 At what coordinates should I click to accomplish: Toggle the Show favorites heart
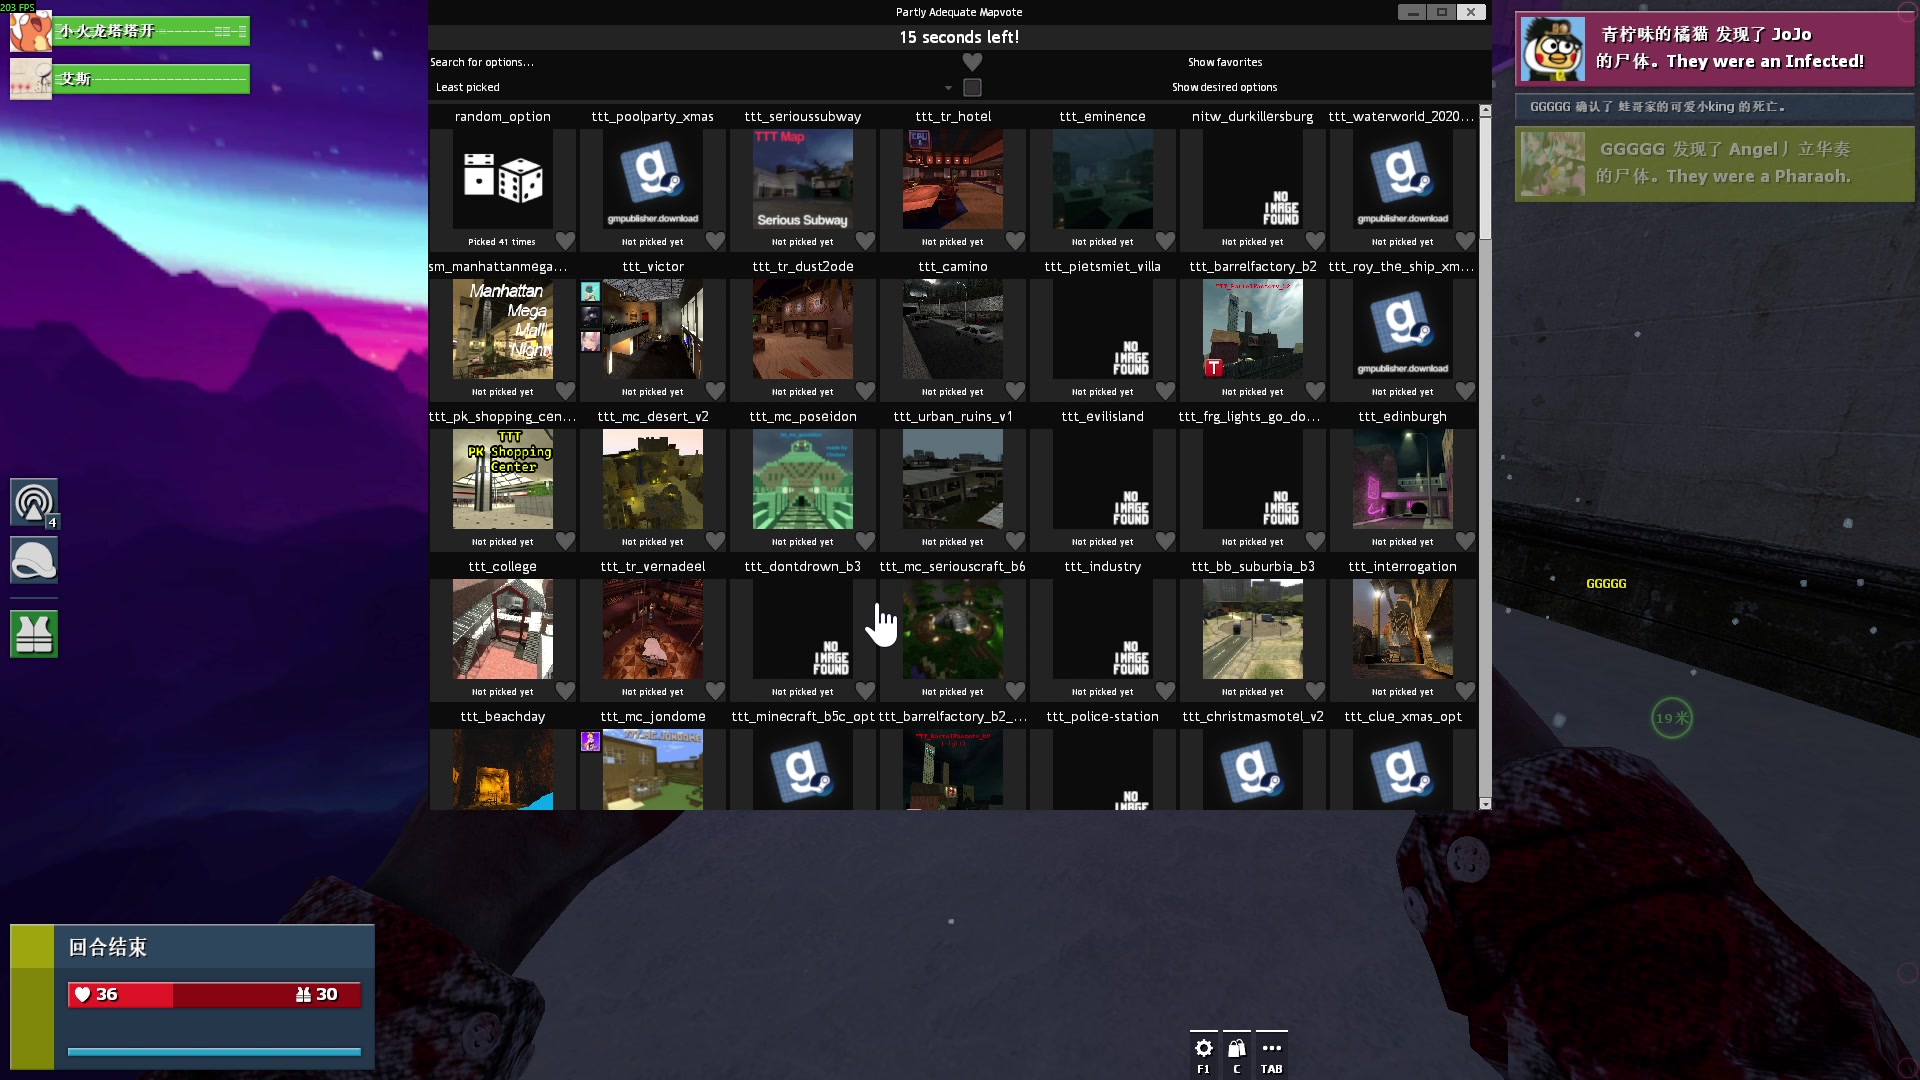[972, 62]
